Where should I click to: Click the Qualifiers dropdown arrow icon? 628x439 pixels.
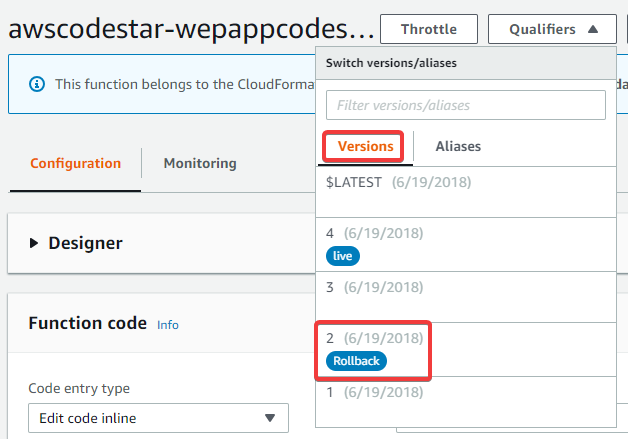(593, 29)
